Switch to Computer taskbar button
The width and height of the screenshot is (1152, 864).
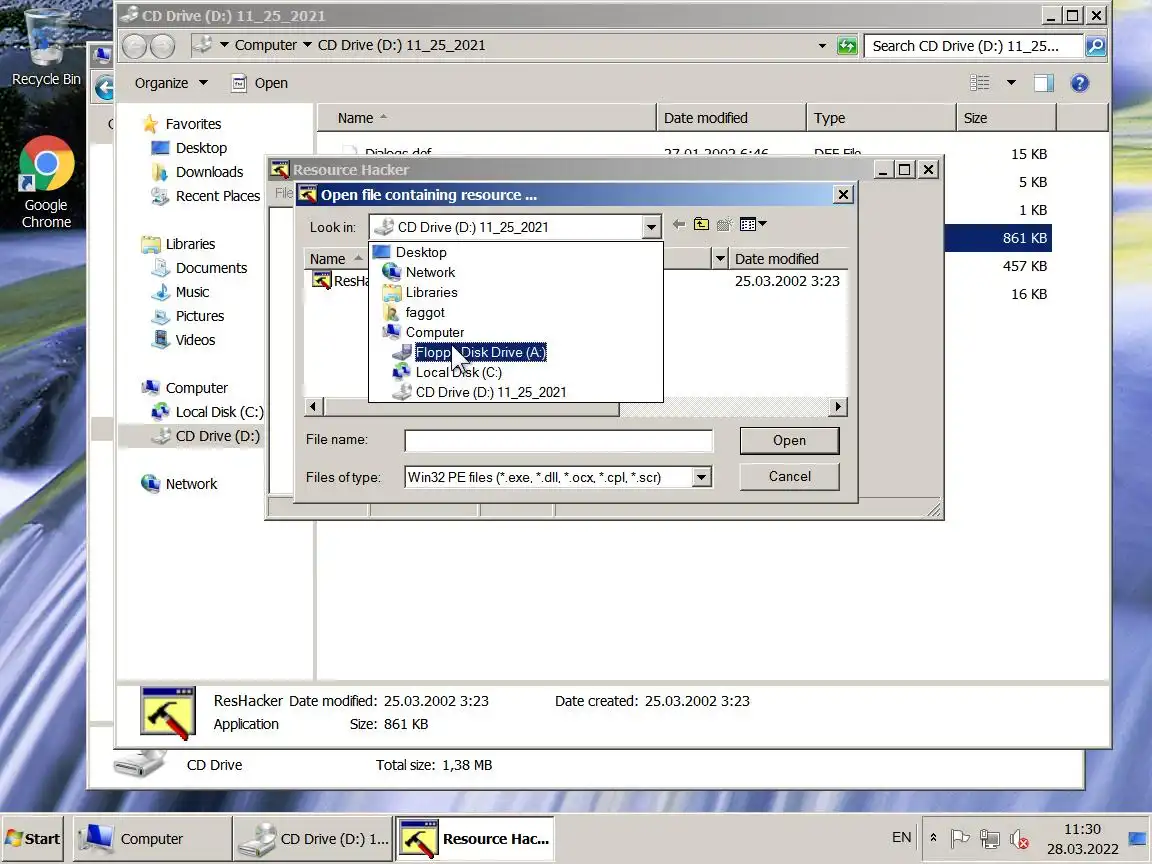(x=153, y=838)
